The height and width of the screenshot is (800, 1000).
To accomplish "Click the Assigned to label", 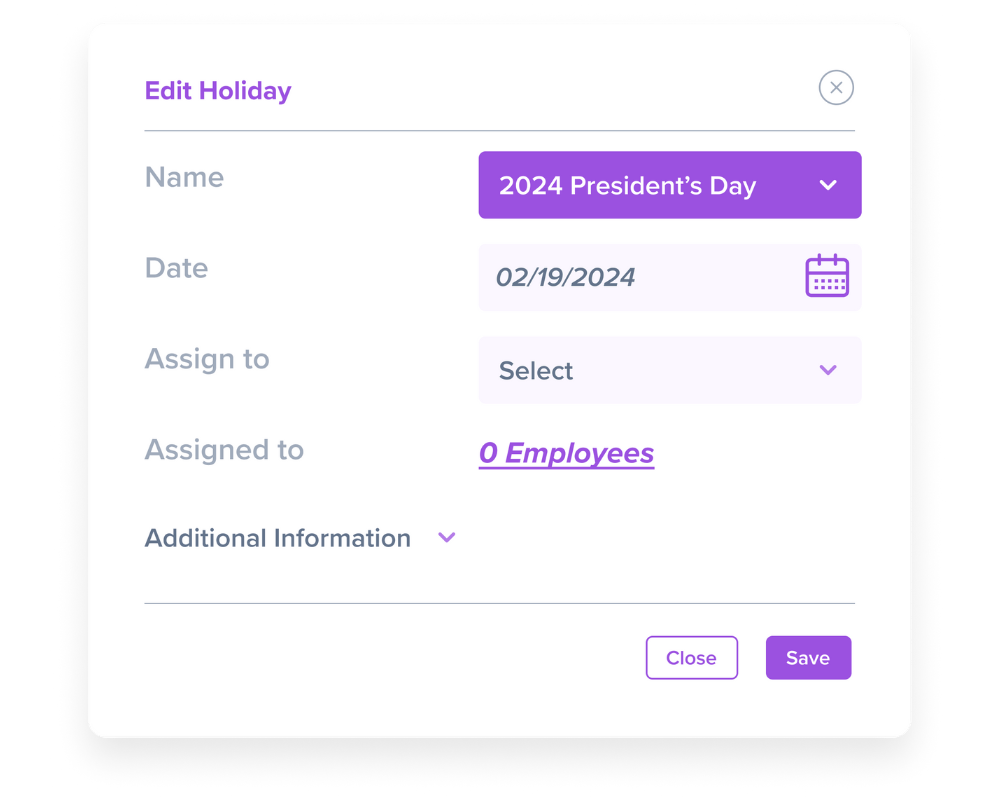I will pos(224,450).
